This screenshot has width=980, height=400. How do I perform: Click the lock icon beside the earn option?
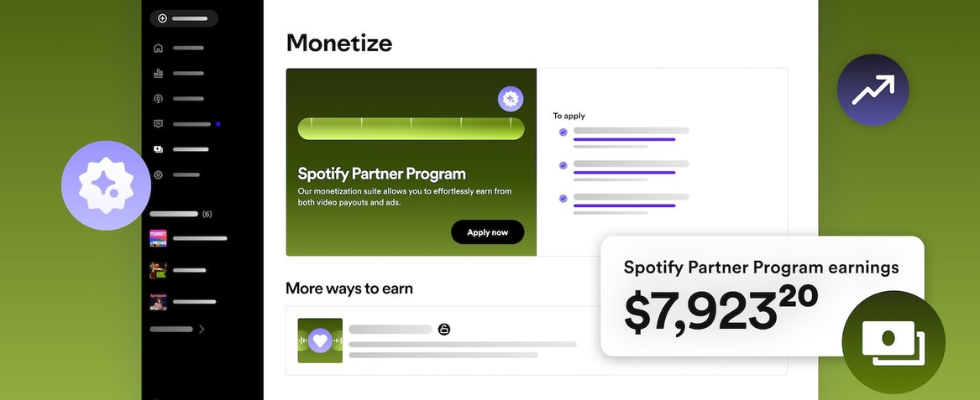444,329
